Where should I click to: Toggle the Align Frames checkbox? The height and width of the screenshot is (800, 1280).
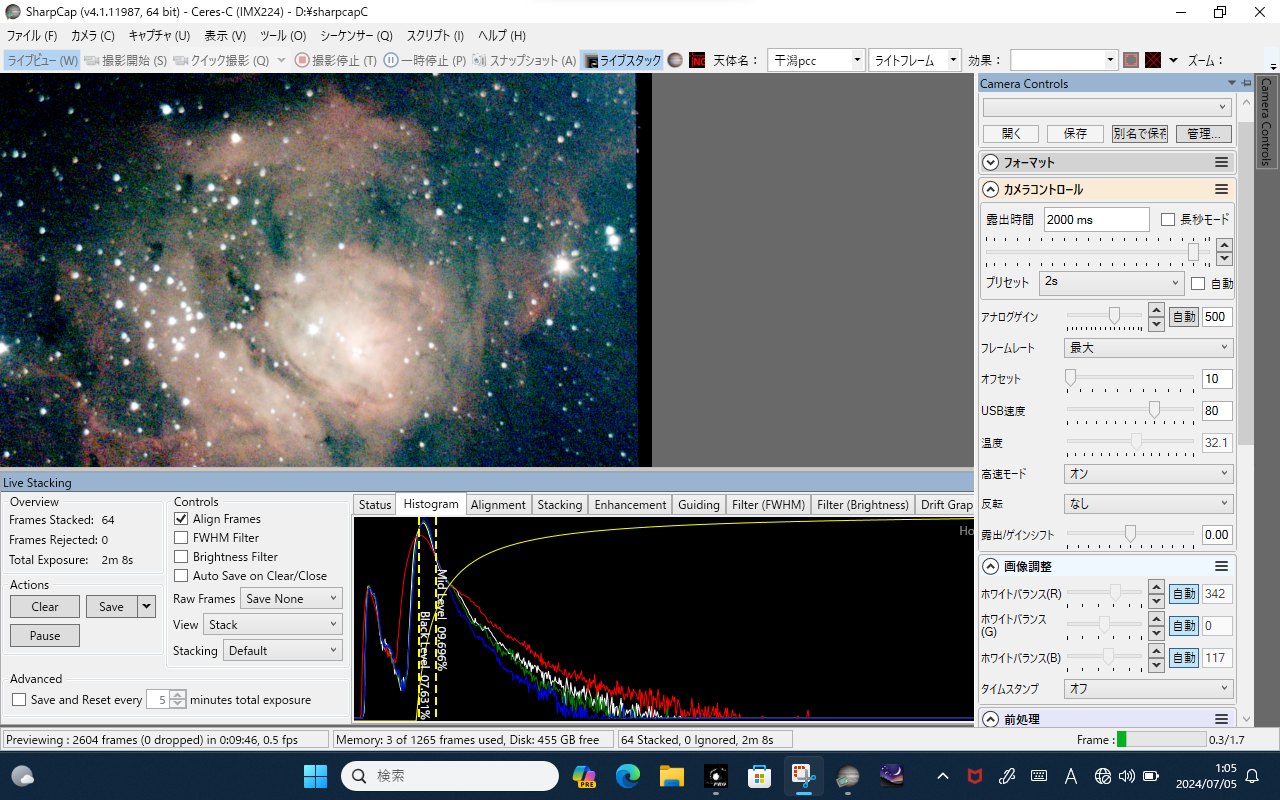point(181,519)
